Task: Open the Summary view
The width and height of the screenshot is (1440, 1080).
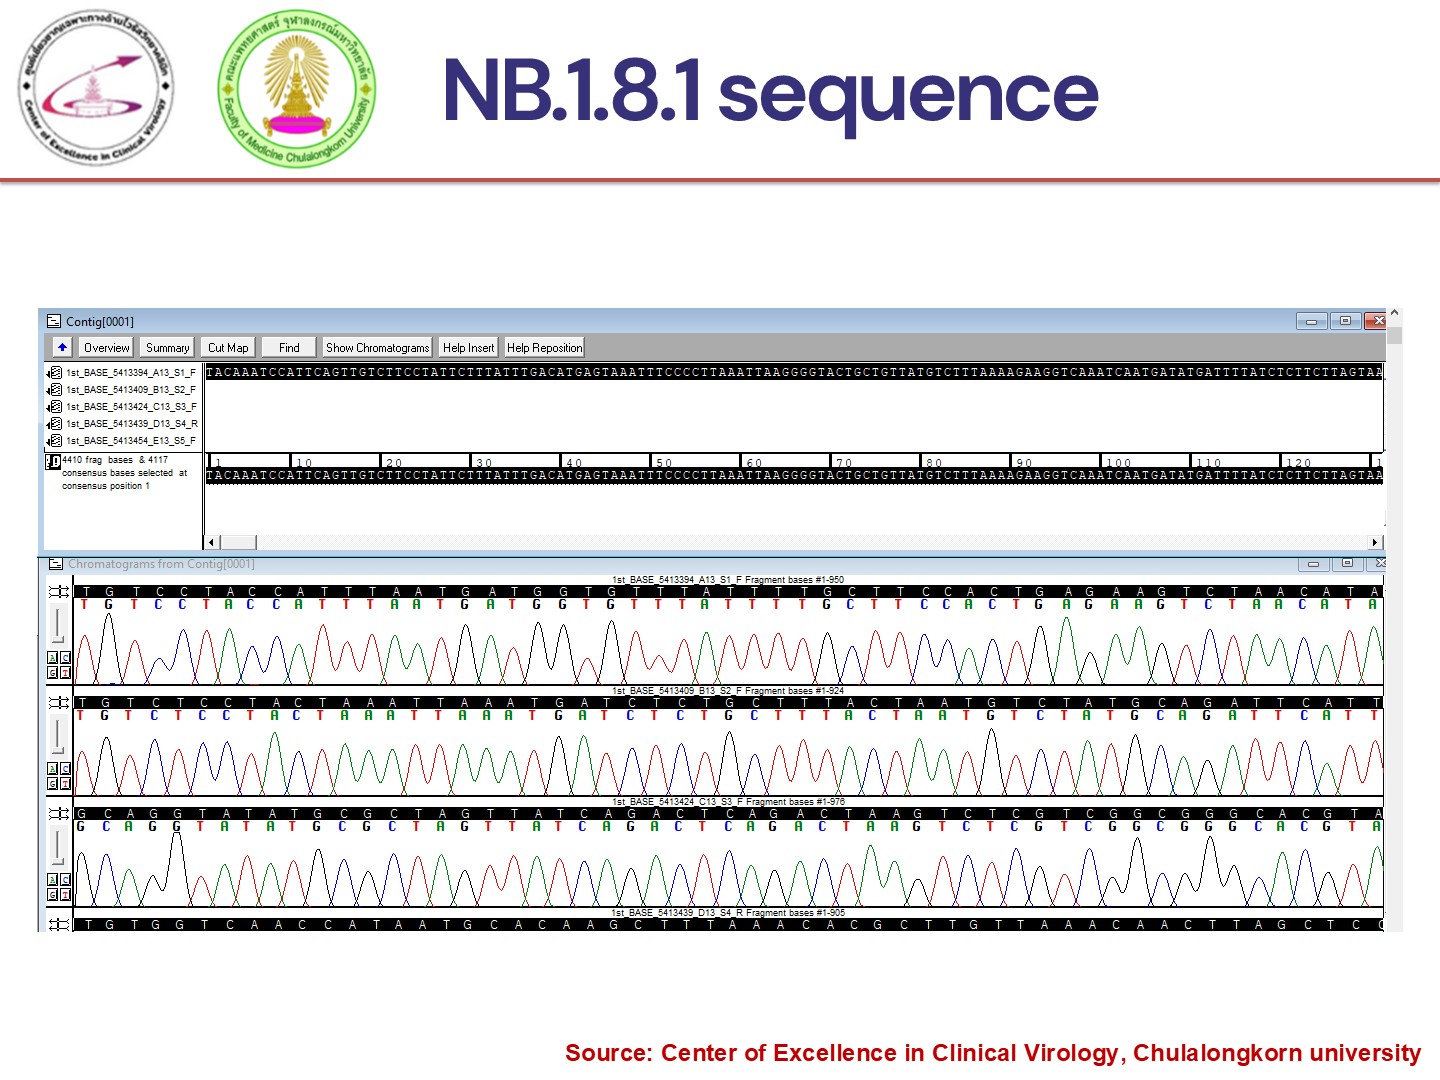Action: [167, 348]
